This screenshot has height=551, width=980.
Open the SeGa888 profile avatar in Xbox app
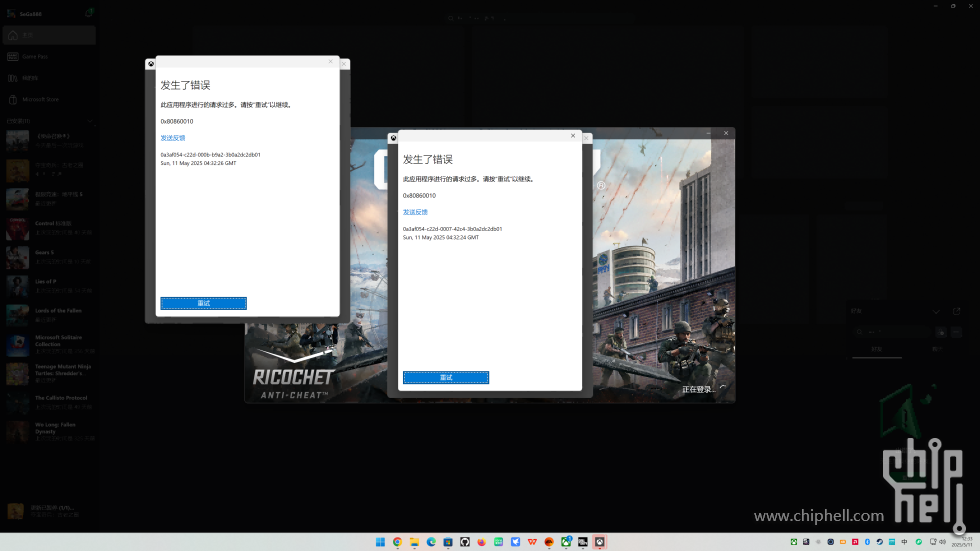coord(11,13)
